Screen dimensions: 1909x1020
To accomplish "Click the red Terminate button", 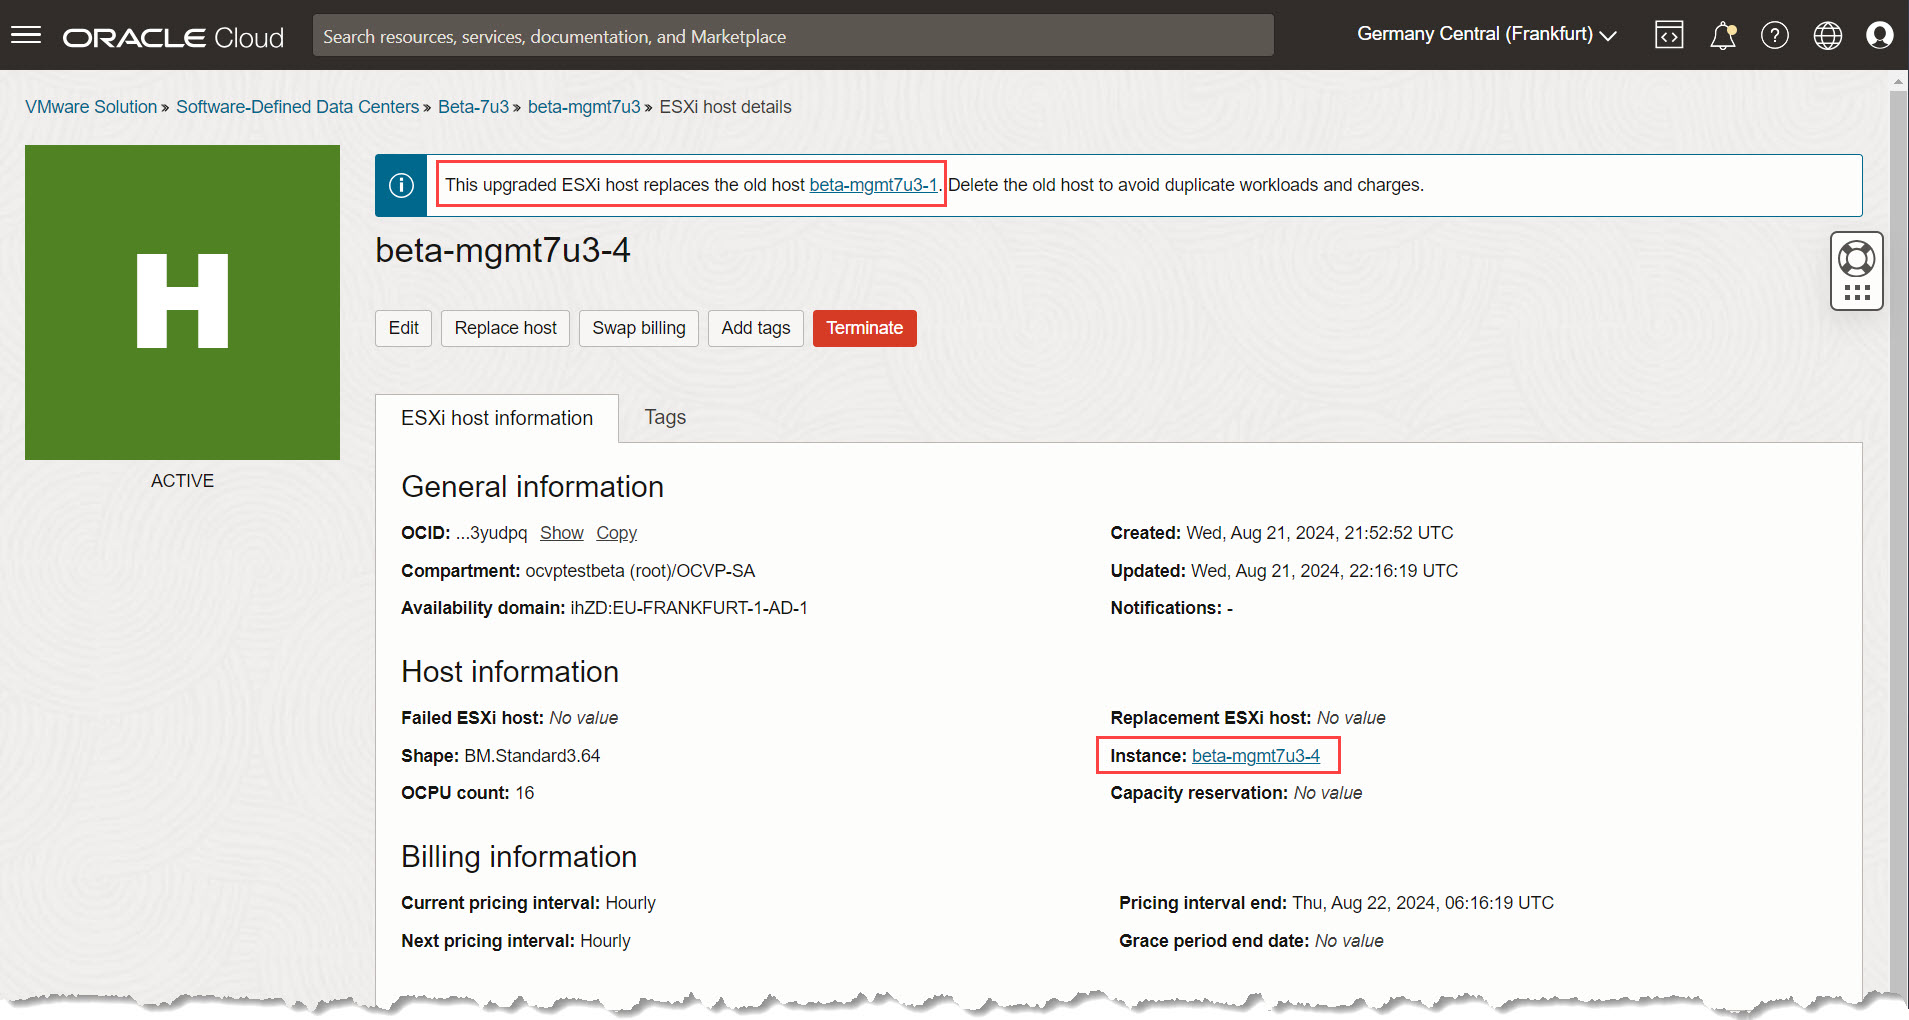I will 864,328.
